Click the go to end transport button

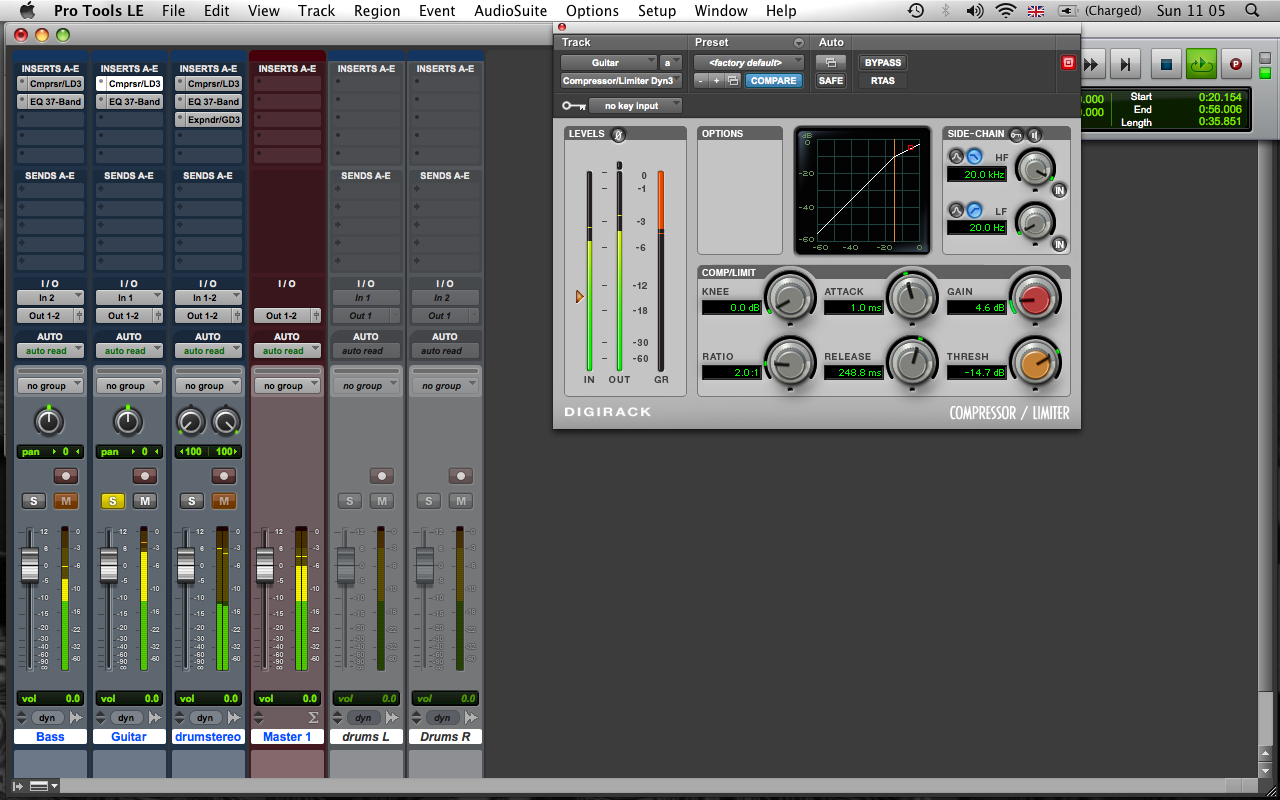coord(1125,65)
